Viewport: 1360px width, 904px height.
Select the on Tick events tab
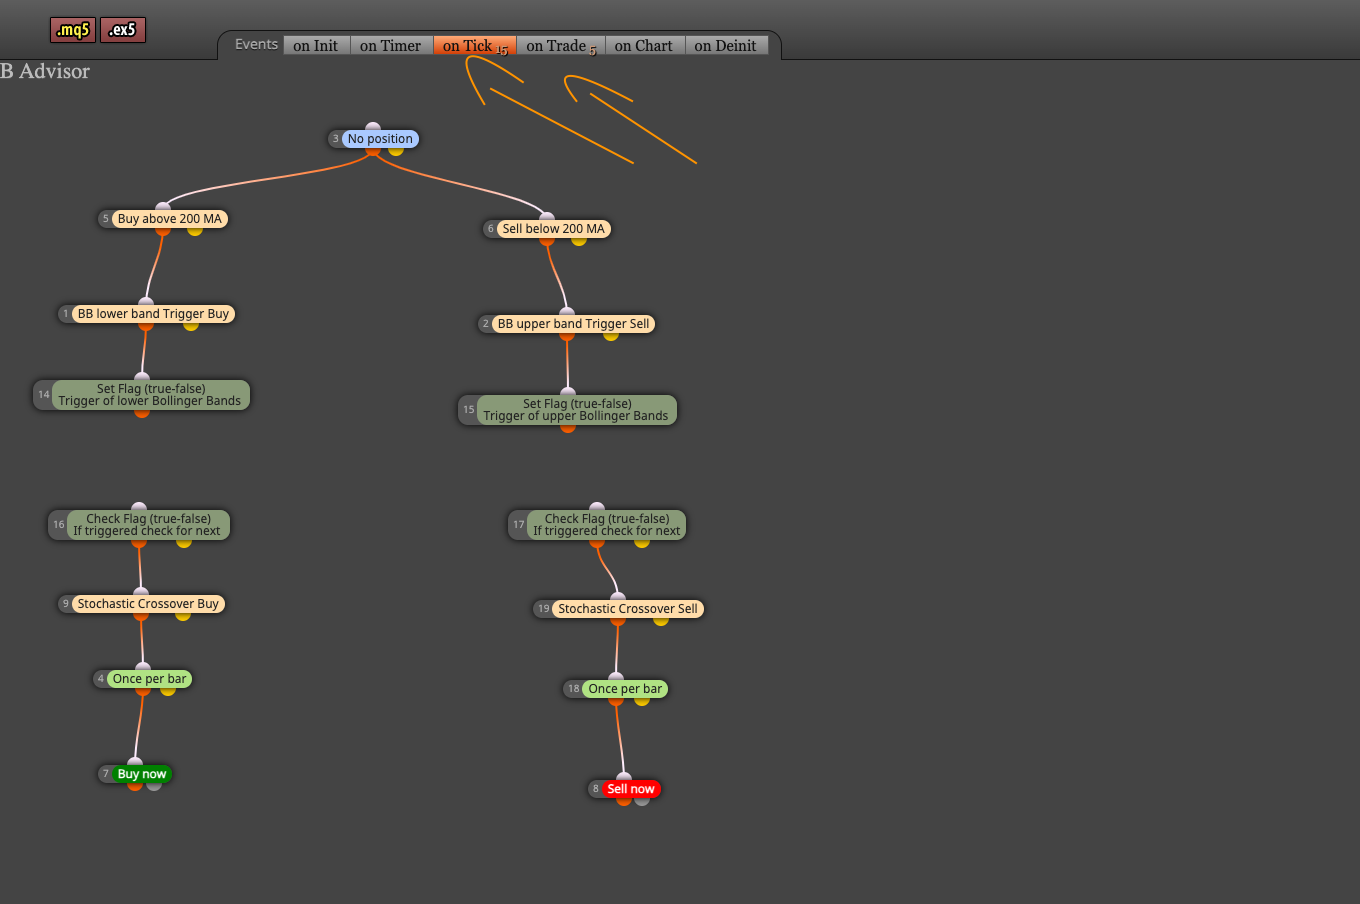tap(474, 46)
